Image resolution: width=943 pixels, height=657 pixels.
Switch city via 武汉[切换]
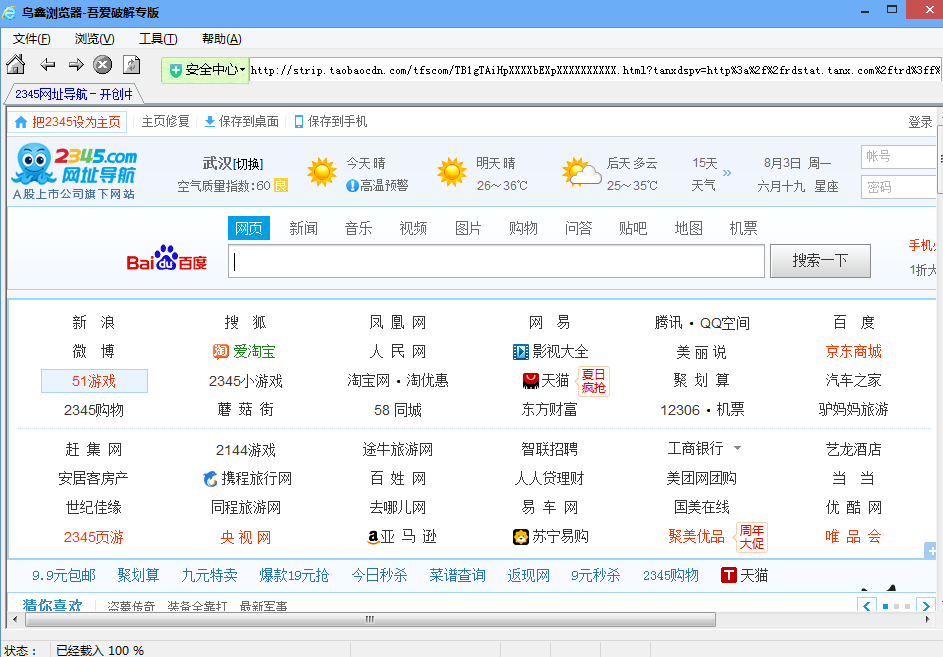pyautogui.click(x=233, y=163)
